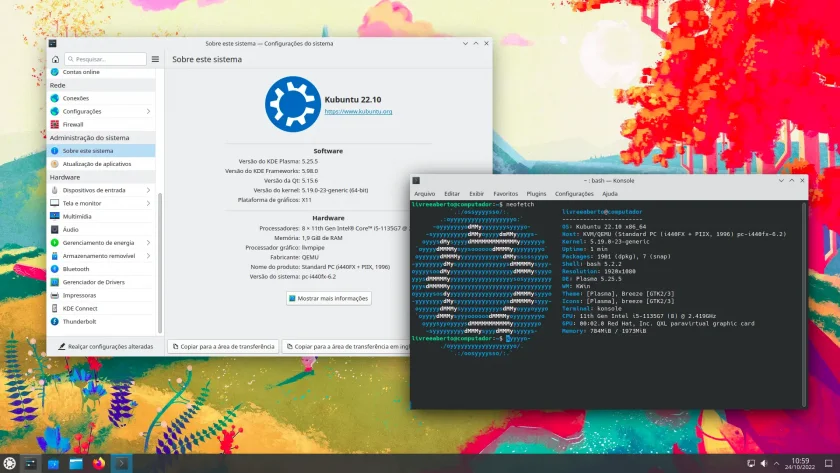Open Arquivo menu in Konsole
The width and height of the screenshot is (840, 473).
[424, 194]
